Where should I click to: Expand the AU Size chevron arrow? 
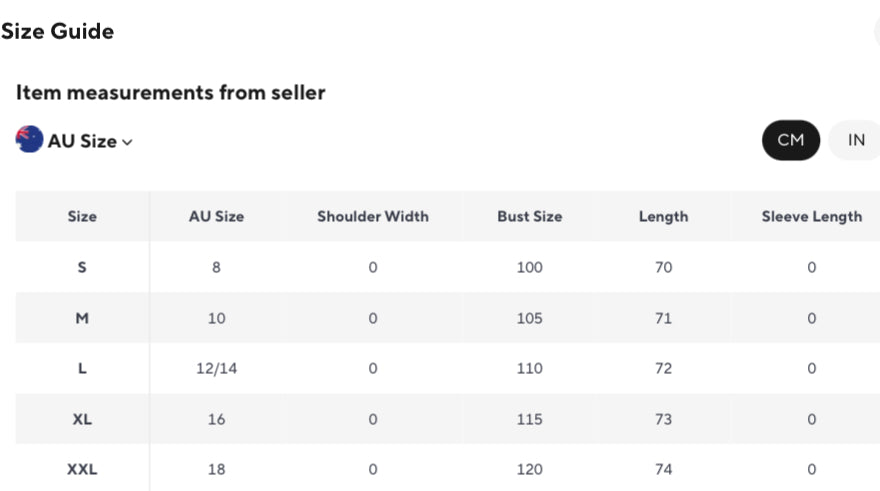pyautogui.click(x=127, y=142)
